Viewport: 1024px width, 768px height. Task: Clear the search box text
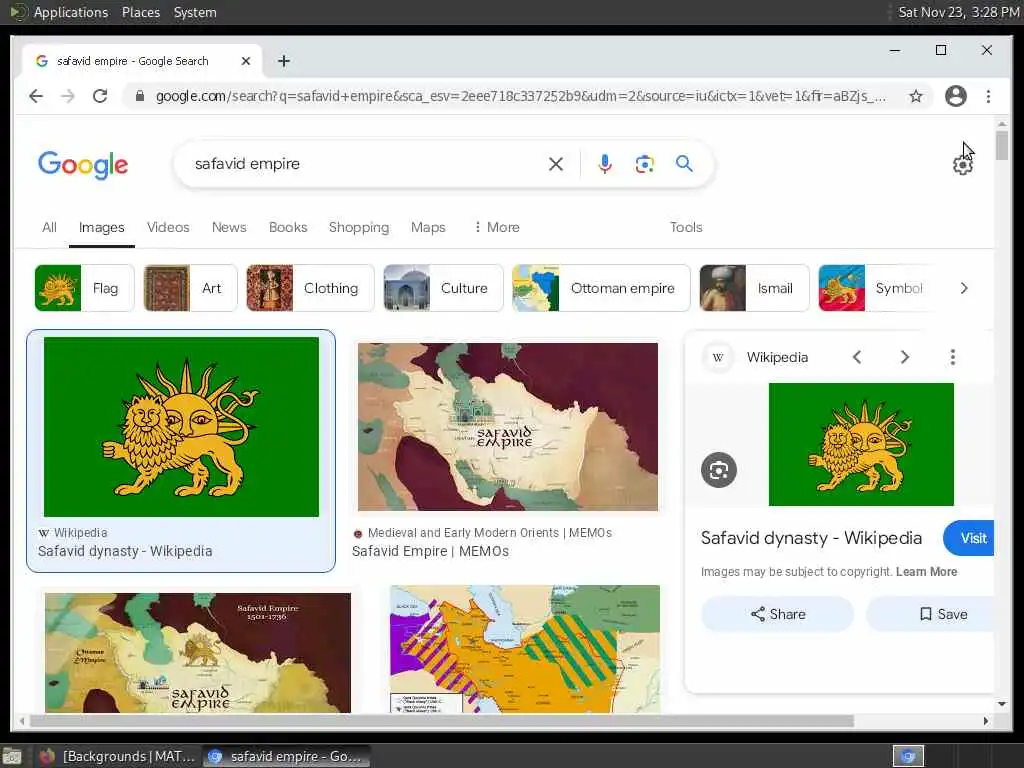pos(556,164)
